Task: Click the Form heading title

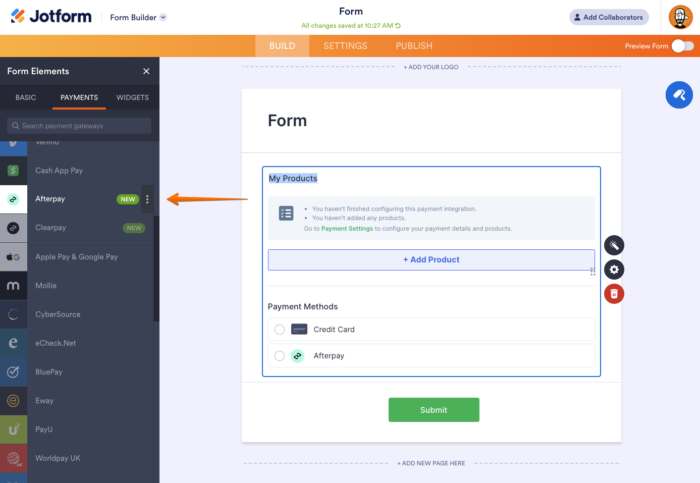Action: click(x=287, y=121)
